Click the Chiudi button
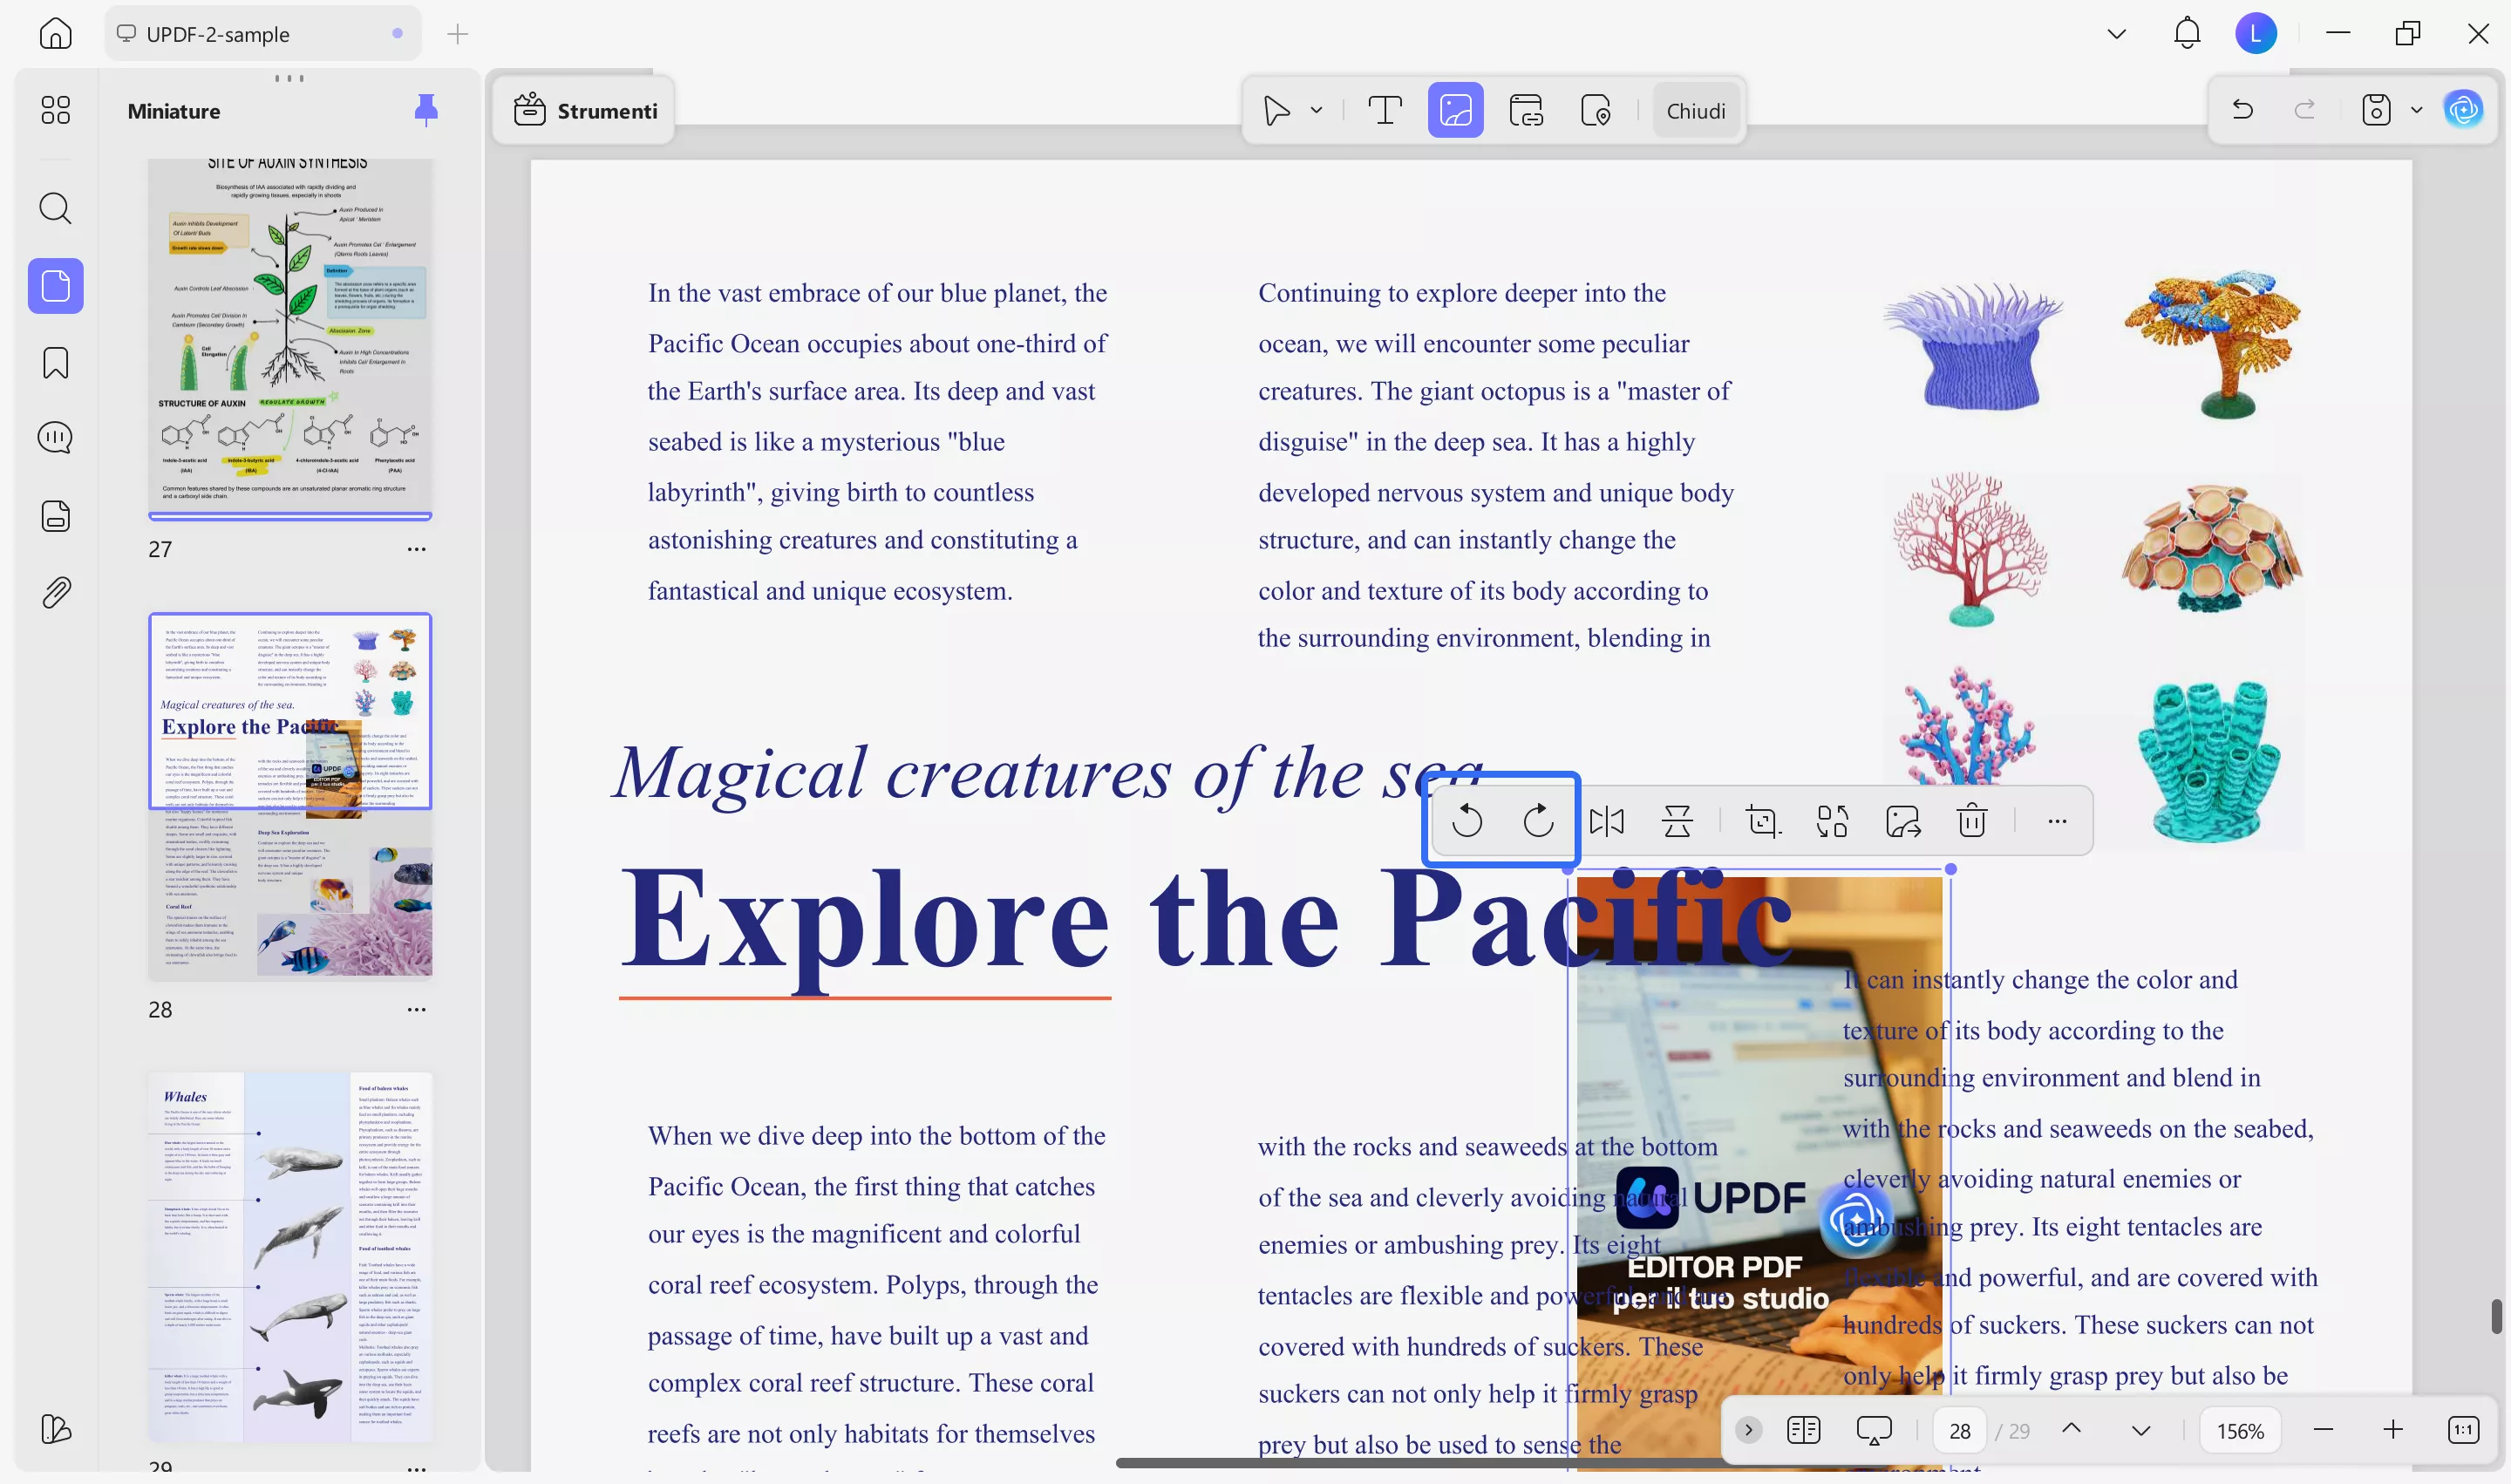The height and width of the screenshot is (1484, 2511). 1696,110
